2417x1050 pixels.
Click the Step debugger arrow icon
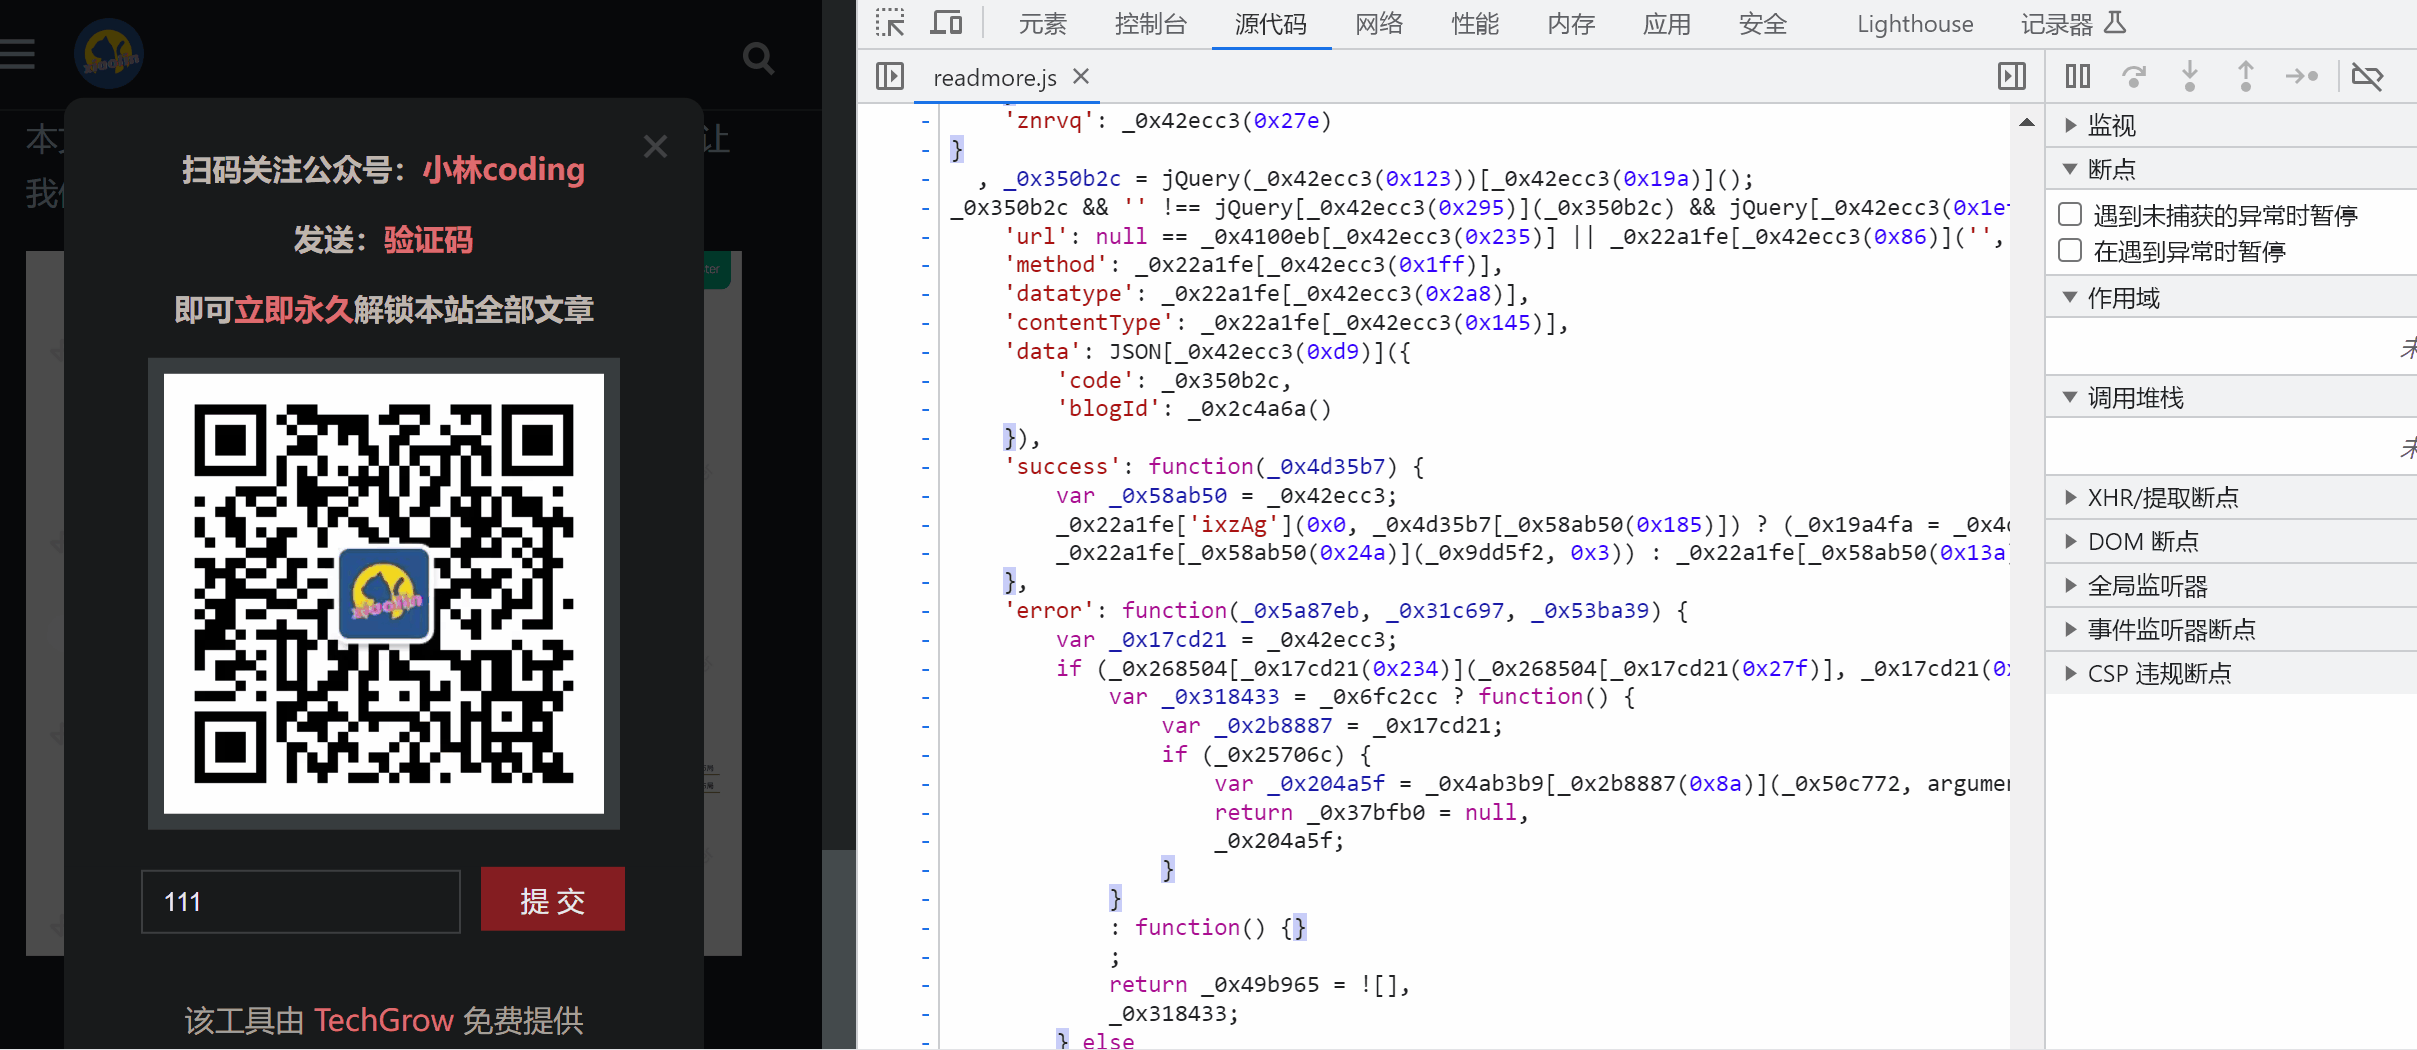[x=2302, y=76]
